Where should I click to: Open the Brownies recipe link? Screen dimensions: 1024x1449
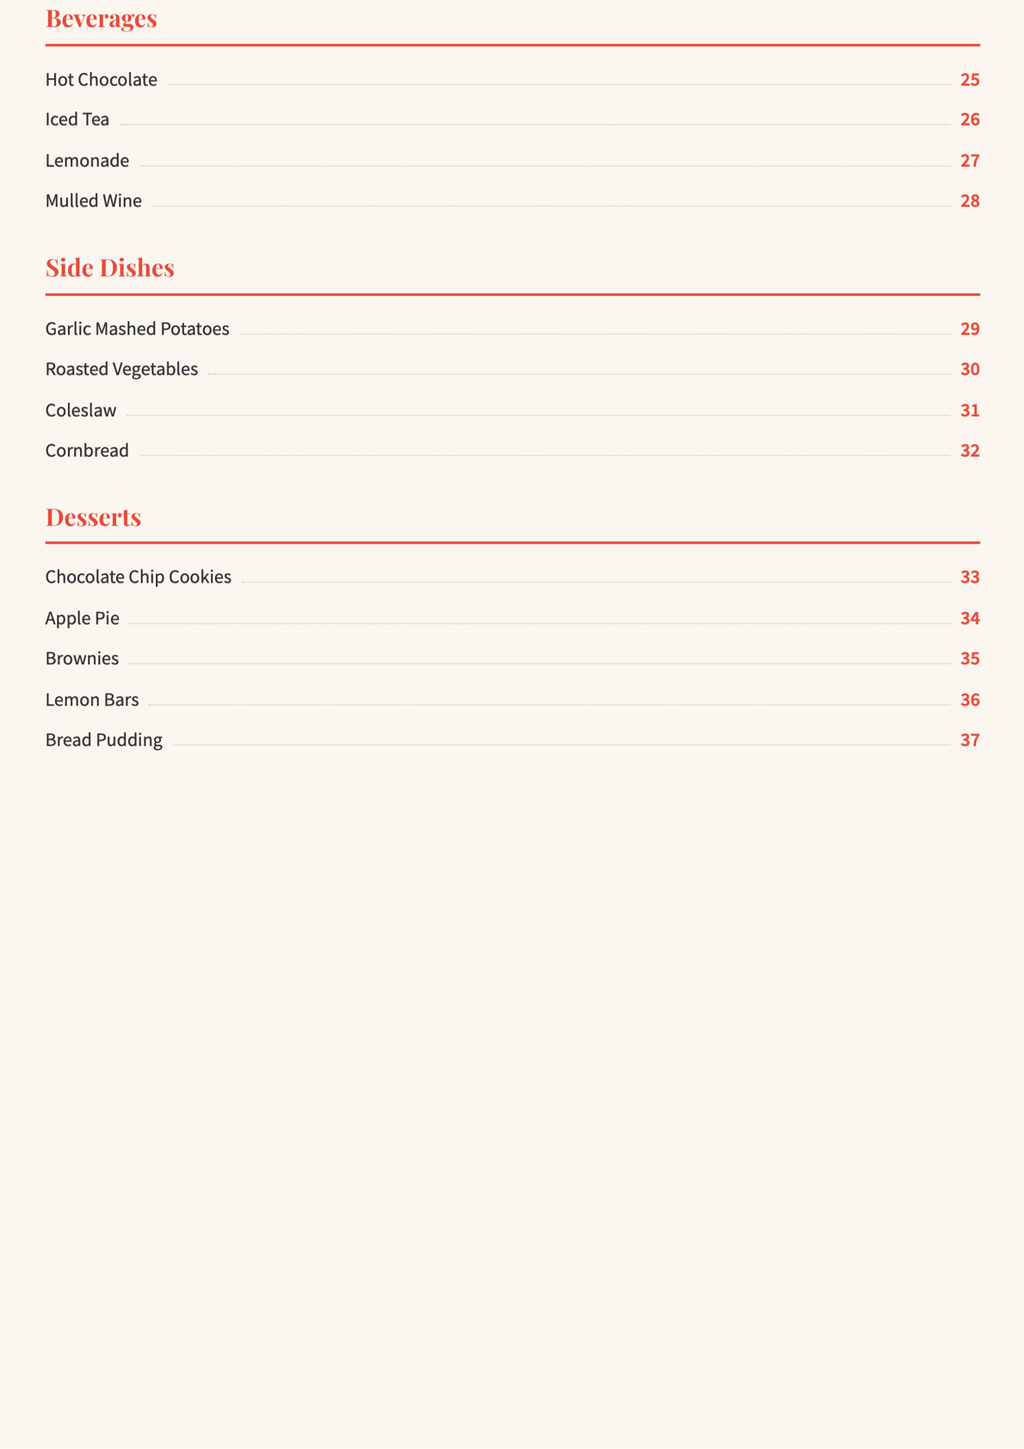(512, 659)
